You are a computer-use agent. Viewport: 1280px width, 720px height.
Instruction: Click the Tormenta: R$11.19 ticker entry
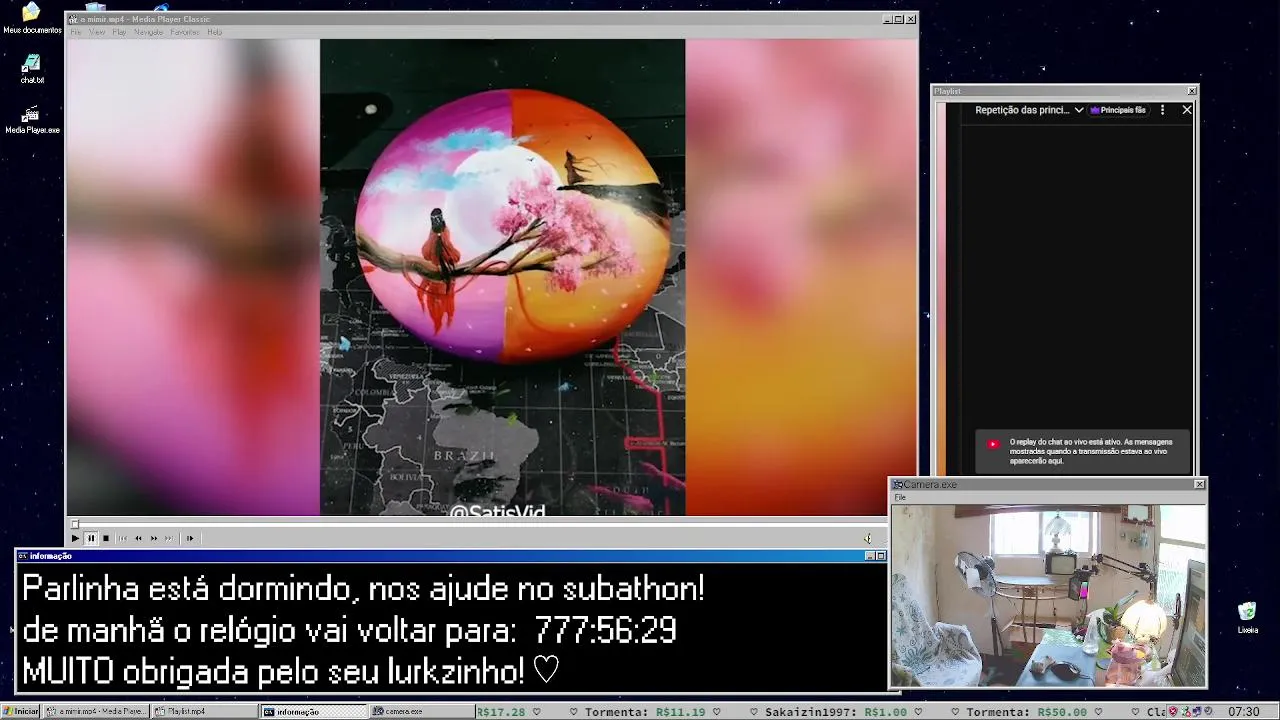click(646, 712)
